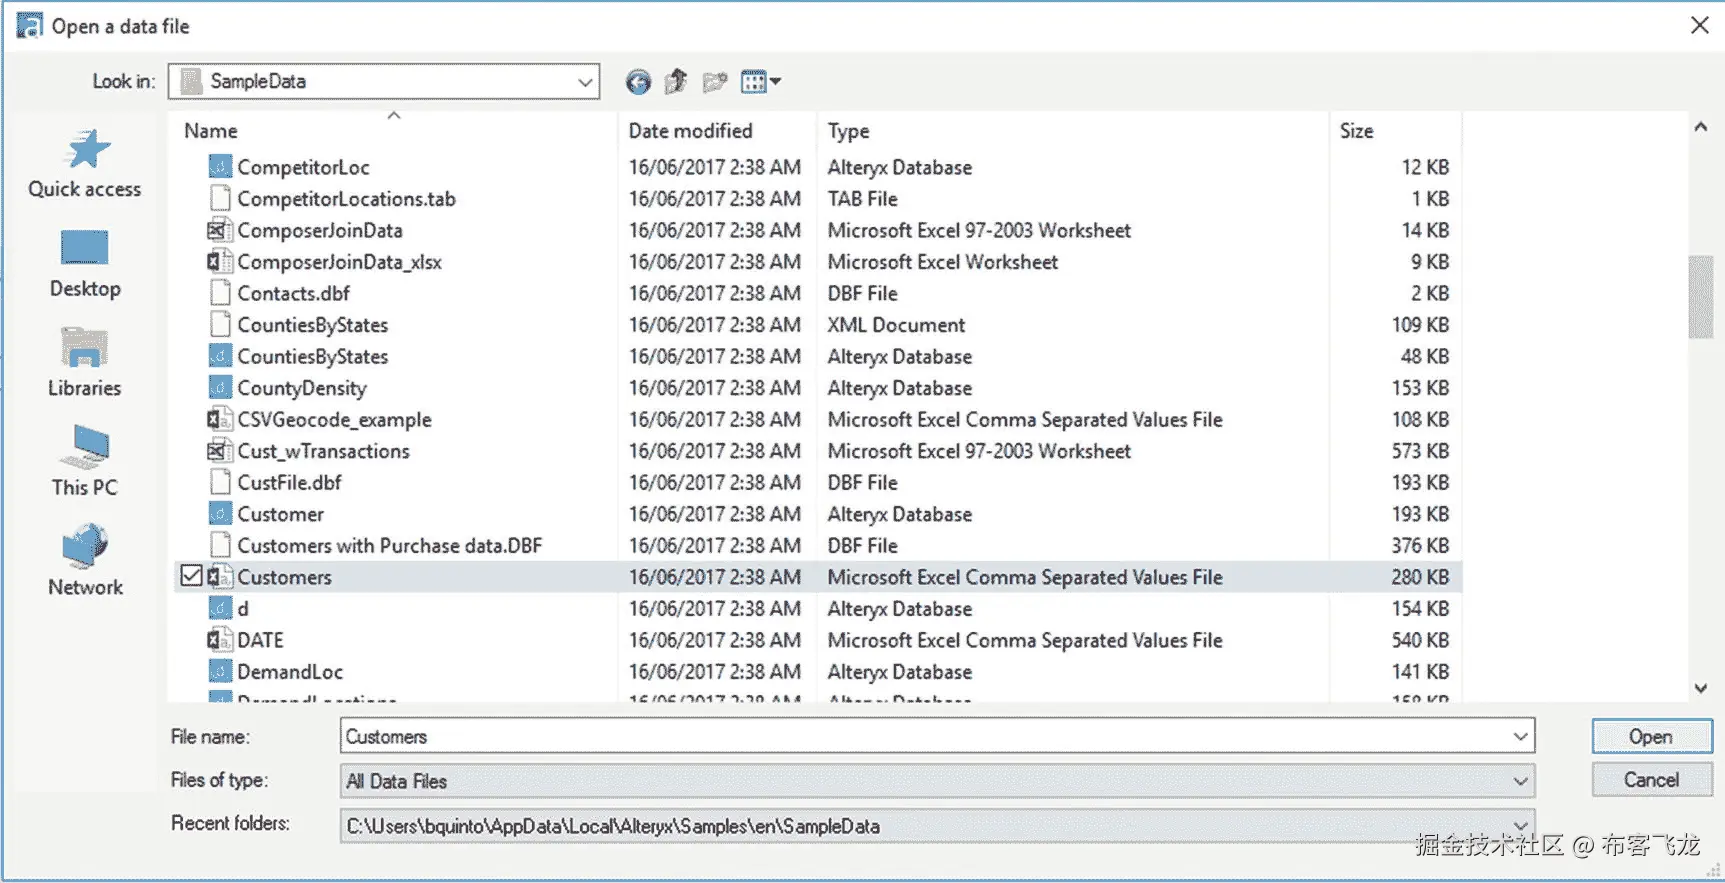Click the Open button
Screen dimensions: 1725x883
coord(1651,737)
